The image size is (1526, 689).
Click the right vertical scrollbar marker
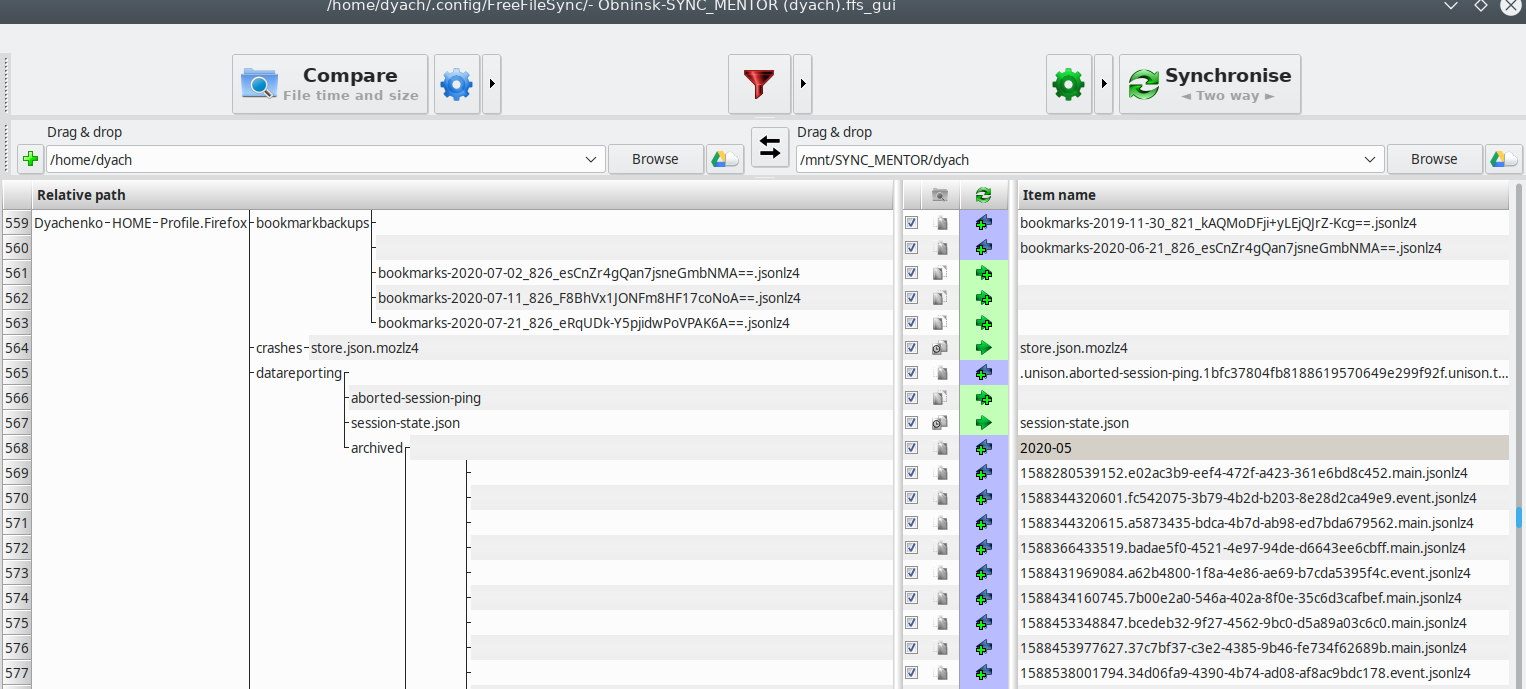(x=1520, y=516)
